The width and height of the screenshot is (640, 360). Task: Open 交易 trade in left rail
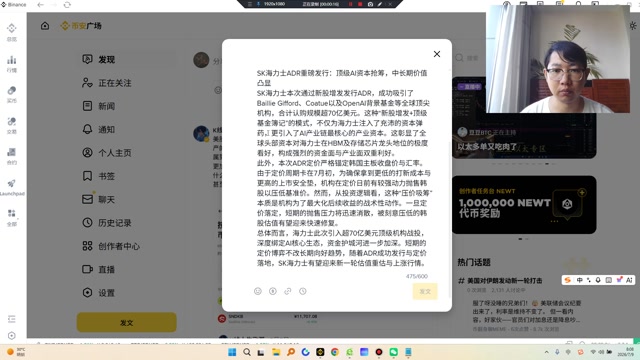coord(11,125)
